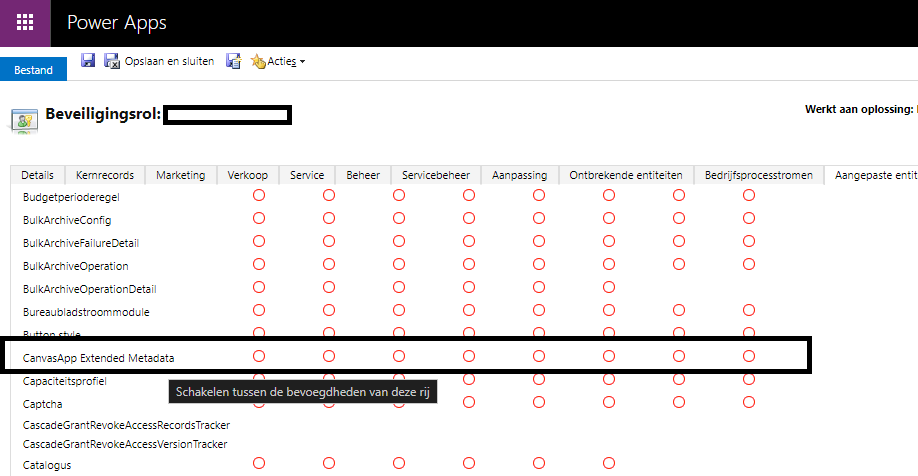Click Opslaan en sluiten text button
Image resolution: width=918 pixels, height=476 pixels.
pos(169,62)
